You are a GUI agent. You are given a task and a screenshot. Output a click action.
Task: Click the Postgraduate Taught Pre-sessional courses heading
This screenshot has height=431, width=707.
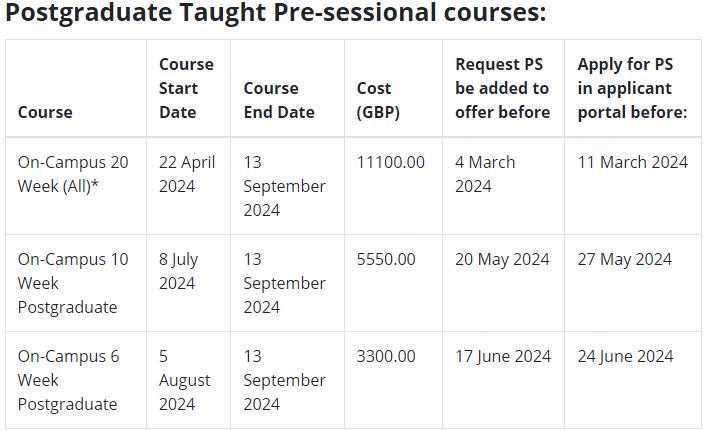[x=275, y=13]
